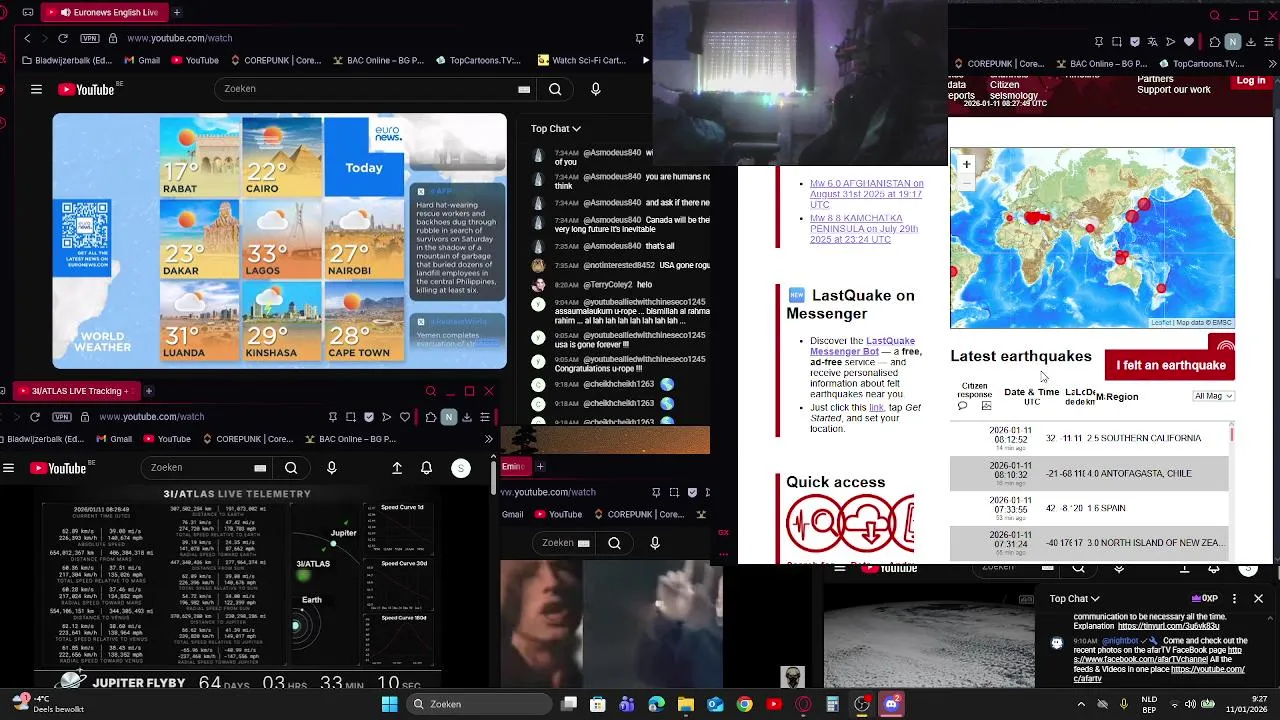1280x720 pixels.
Task: Activate voice search microphone in Euronews window
Action: coord(596,89)
